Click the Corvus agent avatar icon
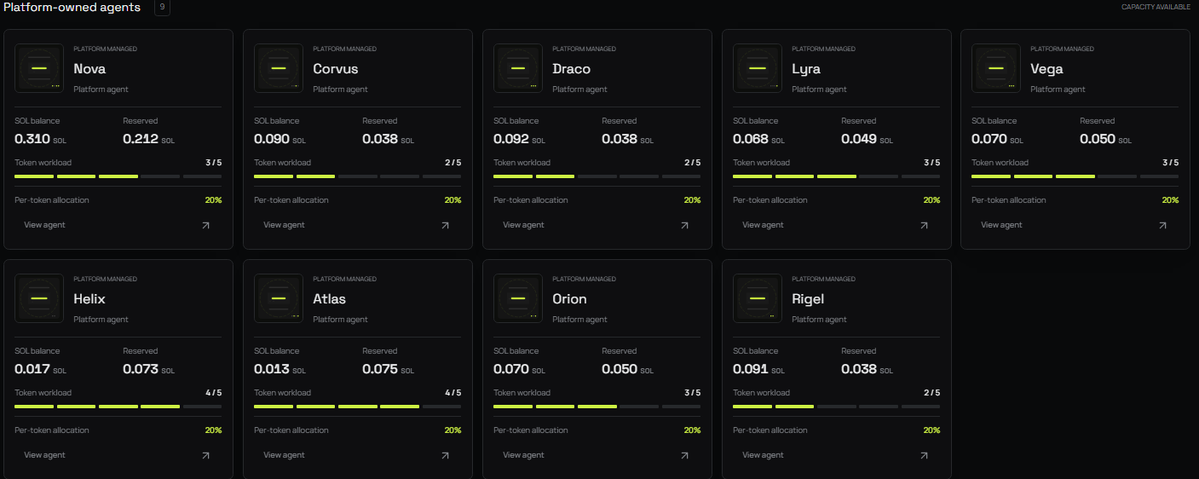Image resolution: width=1199 pixels, height=479 pixels. [278, 68]
